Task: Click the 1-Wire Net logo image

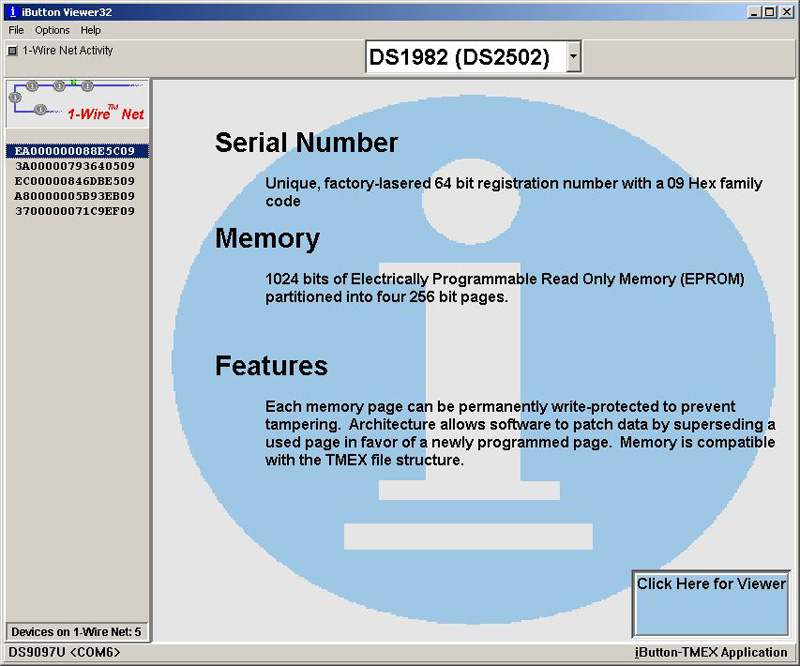Action: (x=78, y=104)
